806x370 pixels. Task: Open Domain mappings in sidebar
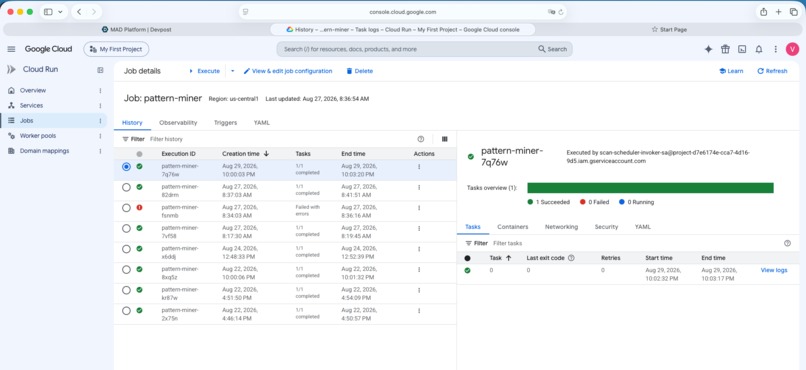click(x=44, y=151)
